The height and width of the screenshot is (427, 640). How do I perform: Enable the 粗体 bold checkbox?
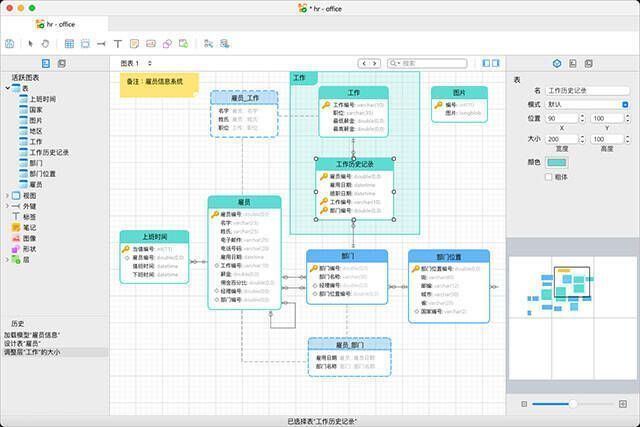[x=549, y=177]
